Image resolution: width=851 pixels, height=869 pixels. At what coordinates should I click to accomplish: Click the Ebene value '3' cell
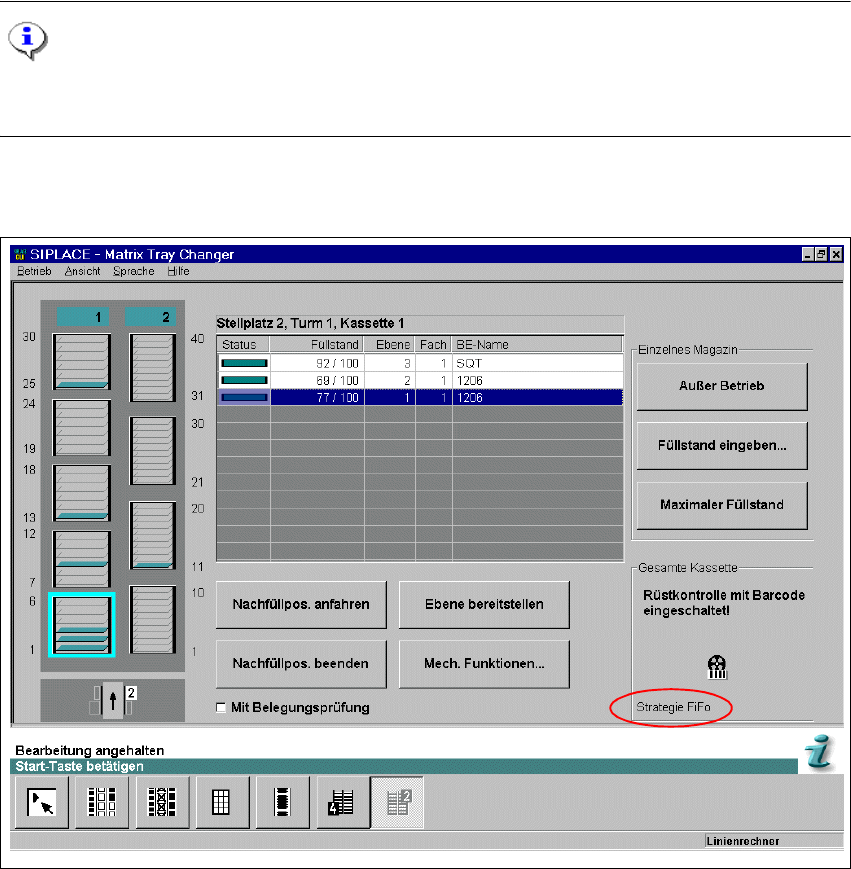[x=390, y=364]
